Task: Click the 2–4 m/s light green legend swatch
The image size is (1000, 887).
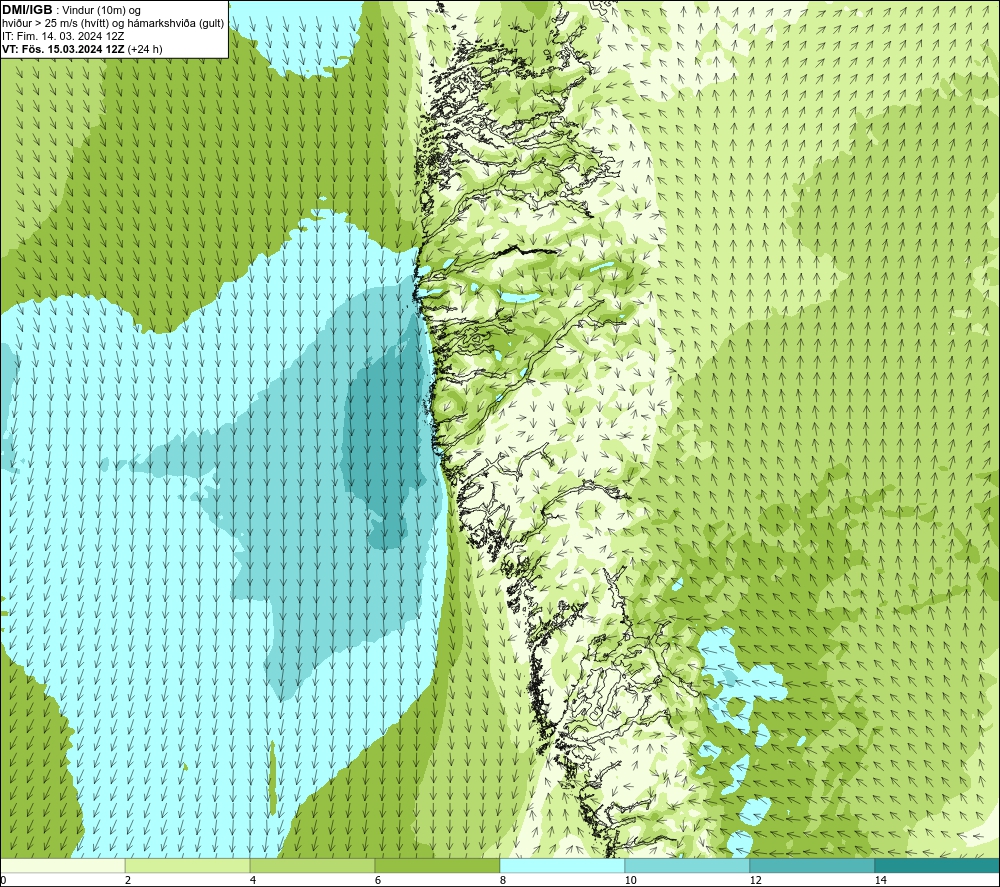Action: (x=188, y=866)
